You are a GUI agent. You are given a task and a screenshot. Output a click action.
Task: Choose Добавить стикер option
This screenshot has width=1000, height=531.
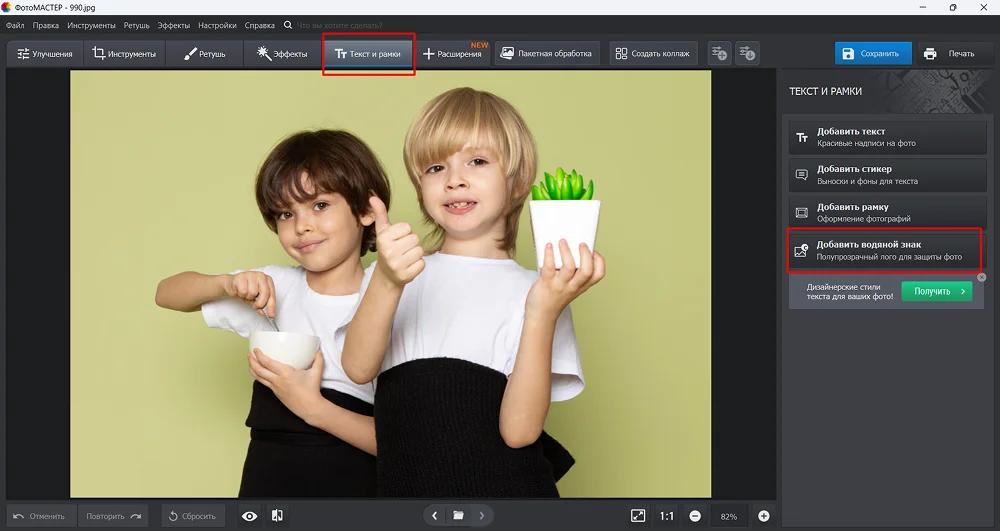[x=887, y=175]
